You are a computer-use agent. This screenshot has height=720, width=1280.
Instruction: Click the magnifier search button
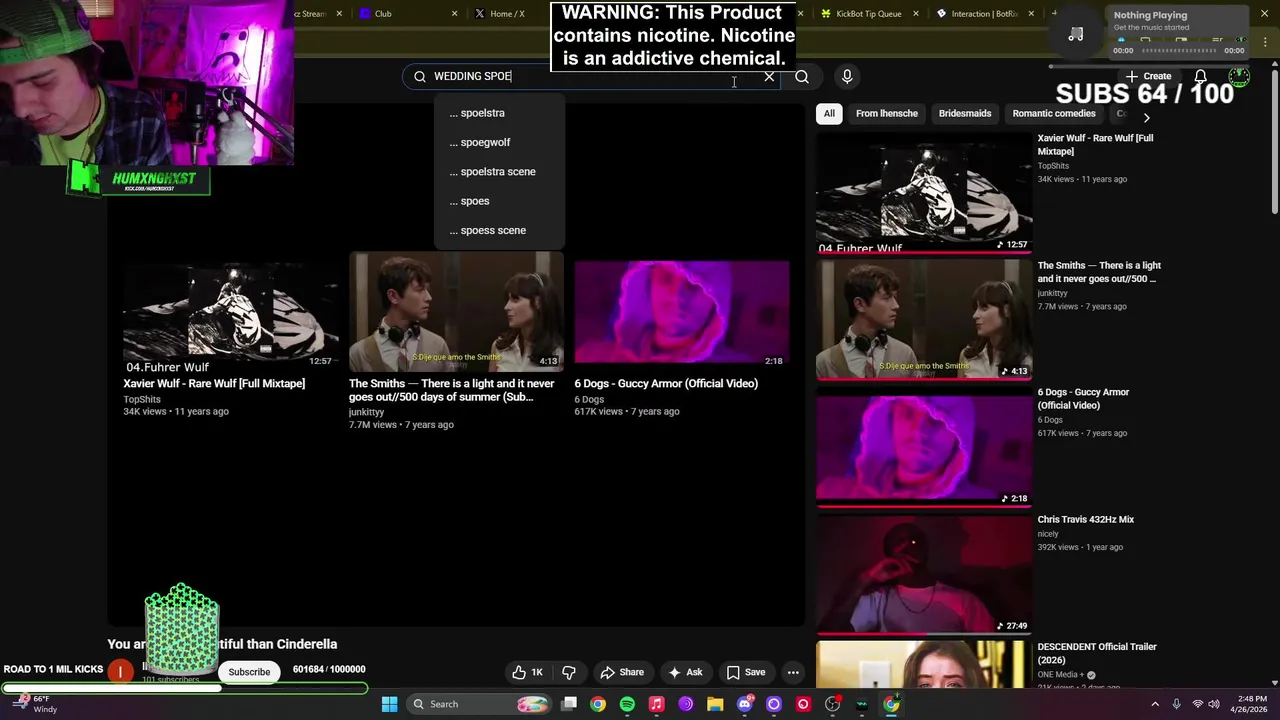point(802,77)
